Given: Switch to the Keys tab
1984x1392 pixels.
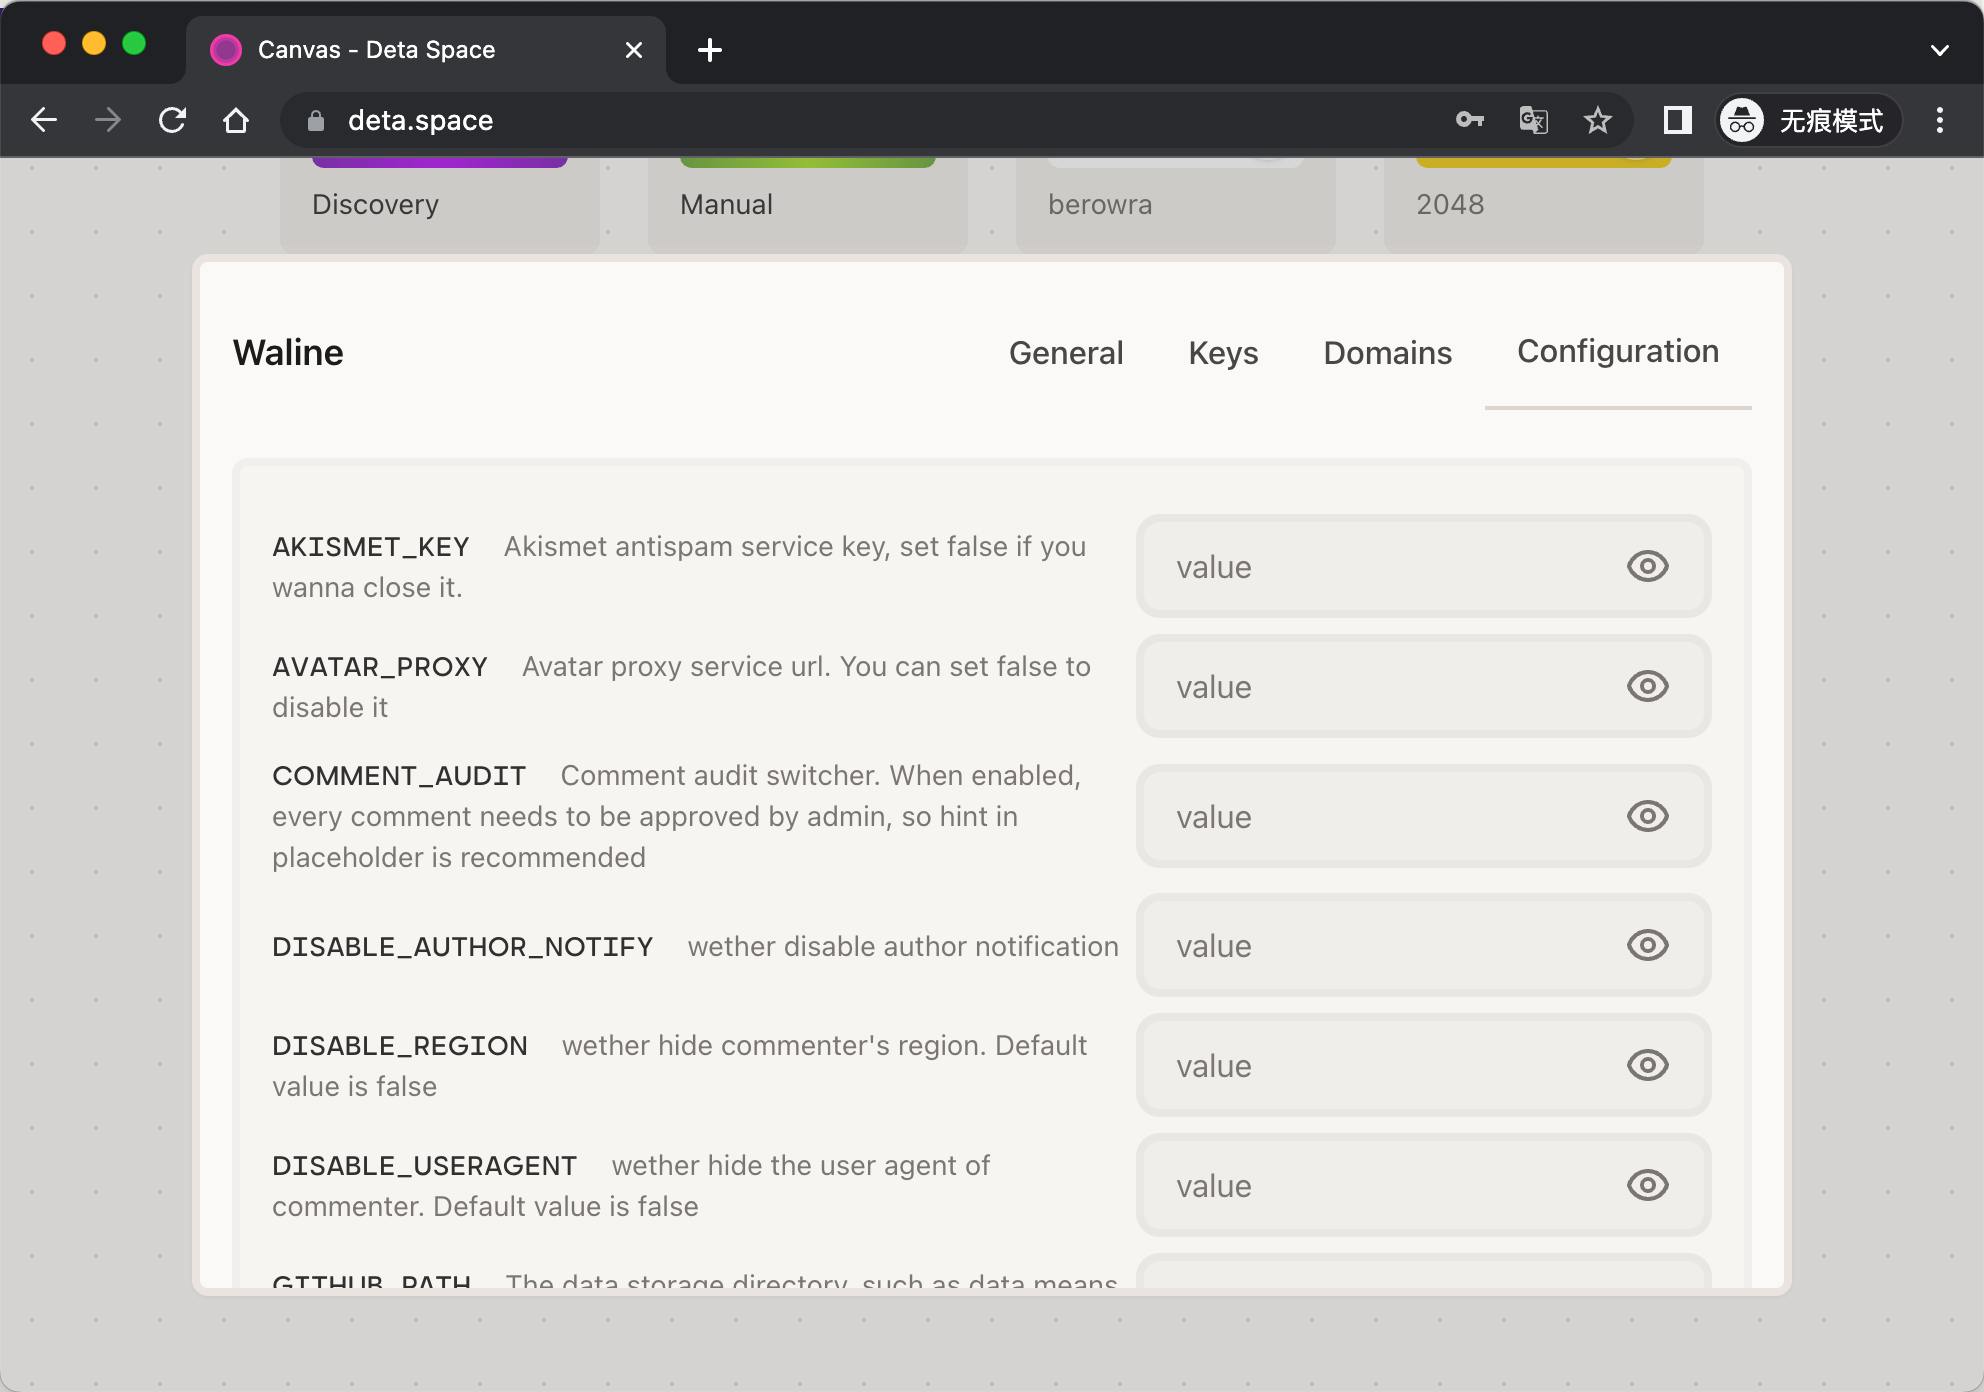Looking at the screenshot, I should click(x=1223, y=353).
